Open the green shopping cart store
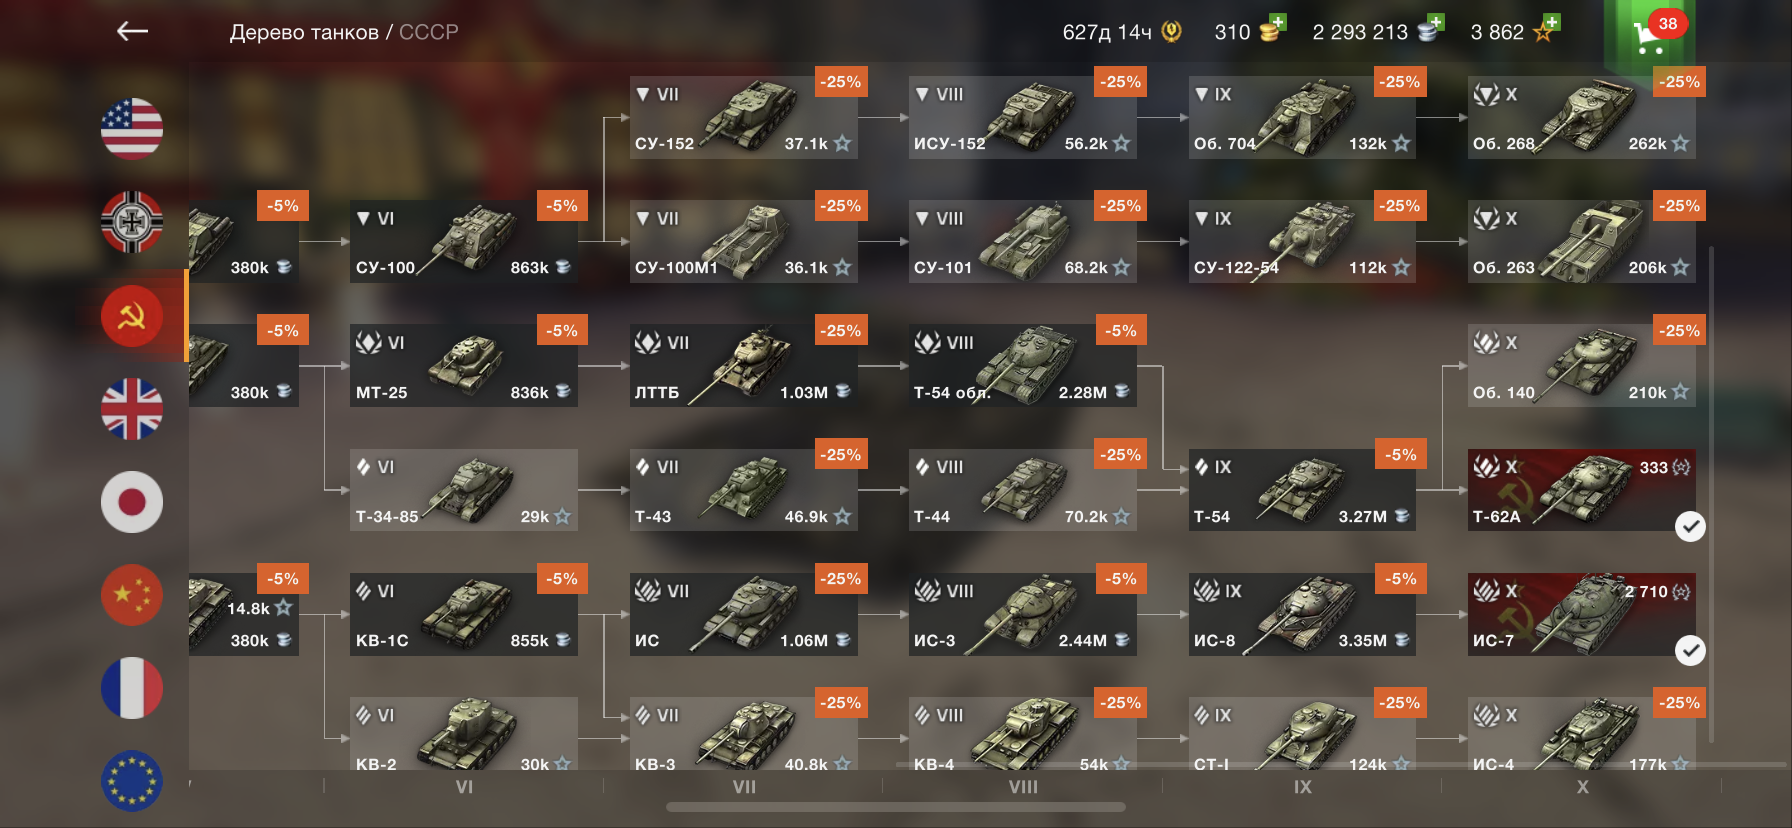 [x=1650, y=36]
